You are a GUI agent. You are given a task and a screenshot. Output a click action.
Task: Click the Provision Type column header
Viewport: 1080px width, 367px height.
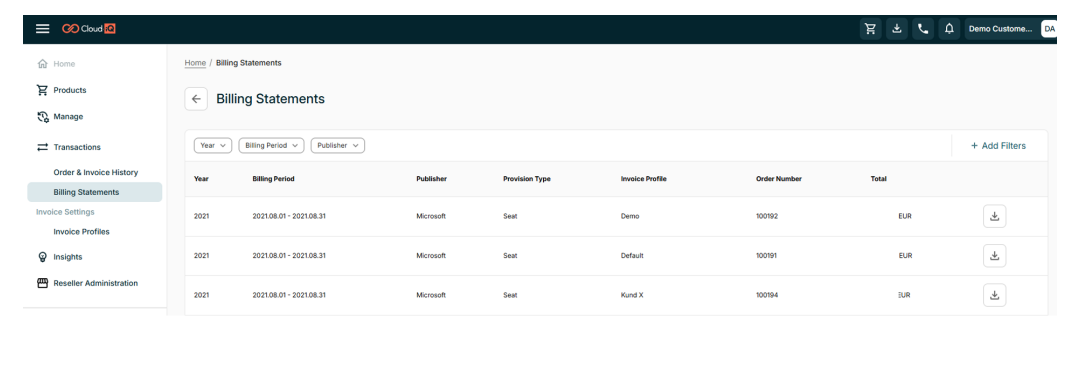[527, 179]
